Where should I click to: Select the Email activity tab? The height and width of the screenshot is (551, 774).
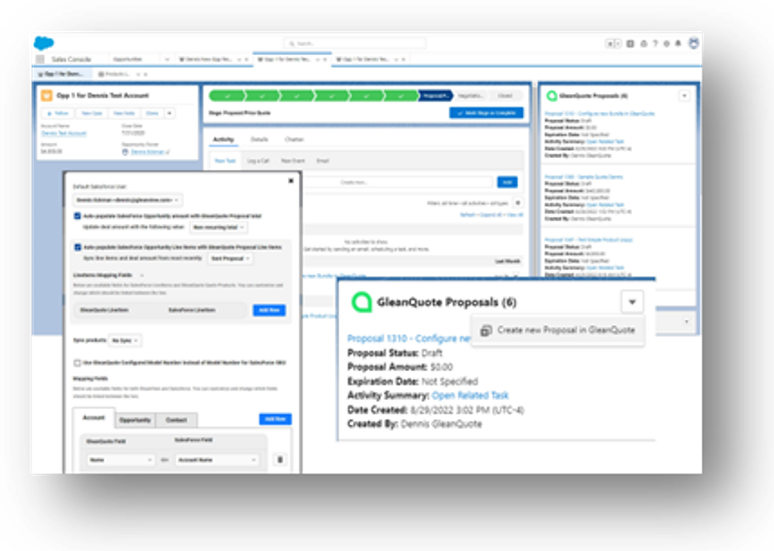tap(323, 161)
